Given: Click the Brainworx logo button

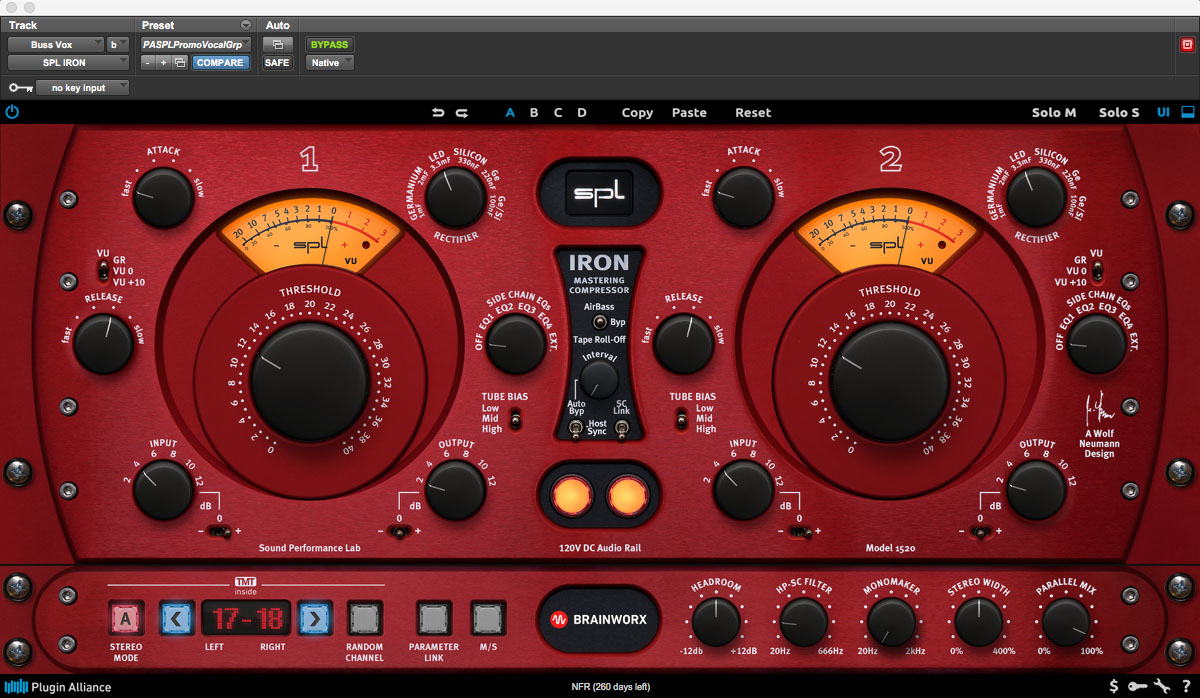Looking at the screenshot, I should [x=599, y=619].
